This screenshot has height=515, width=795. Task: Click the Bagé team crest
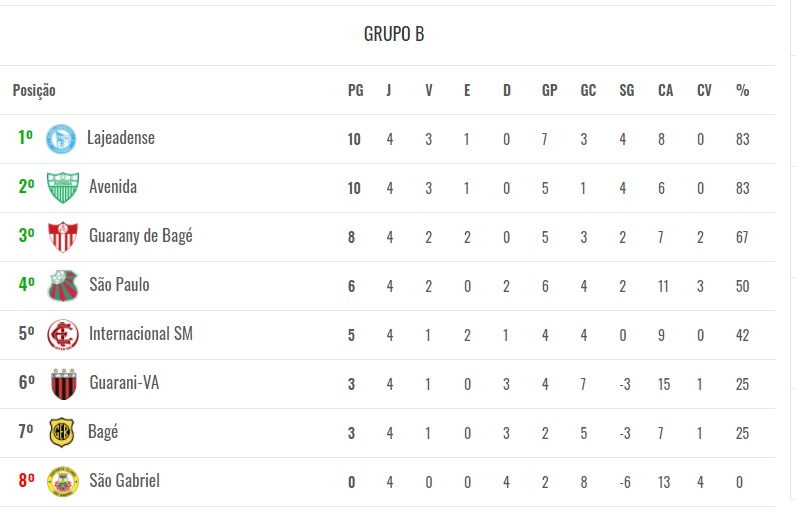[x=63, y=432]
